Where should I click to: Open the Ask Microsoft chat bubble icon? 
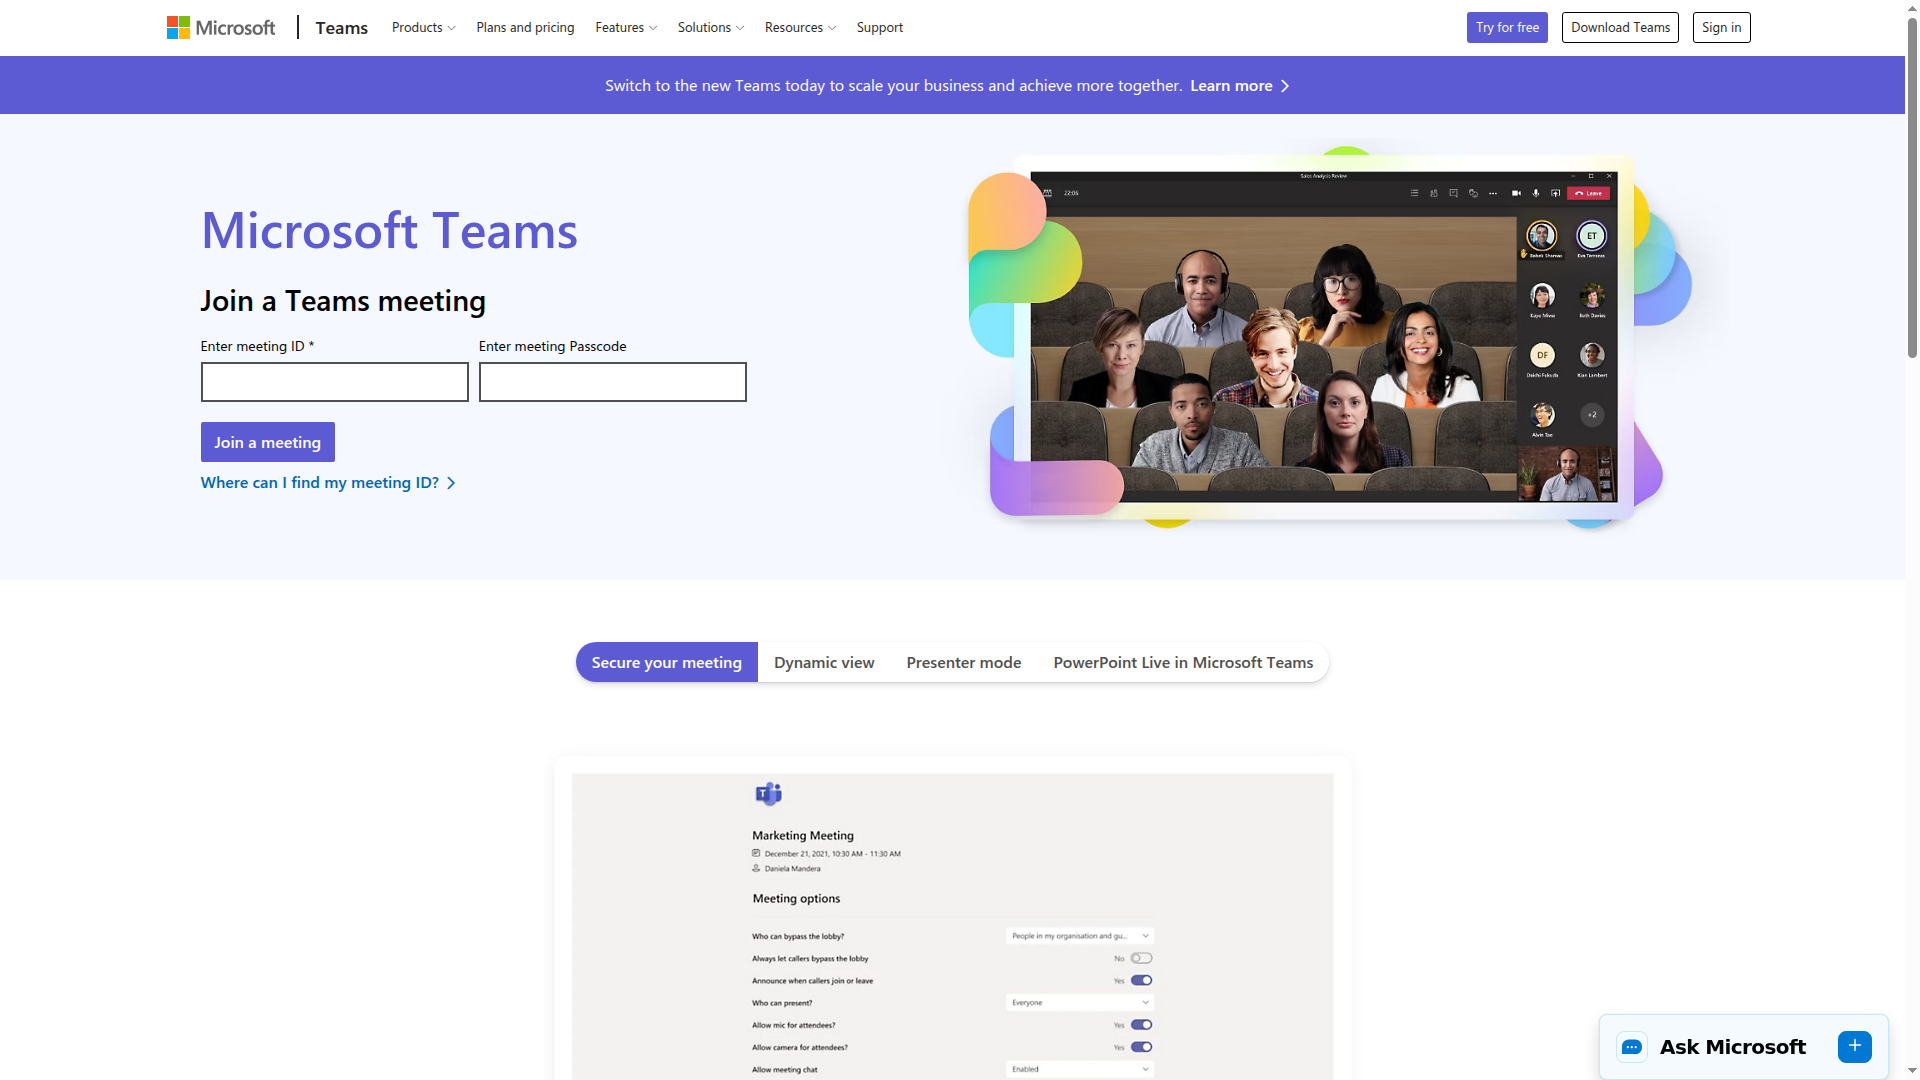click(x=1632, y=1047)
